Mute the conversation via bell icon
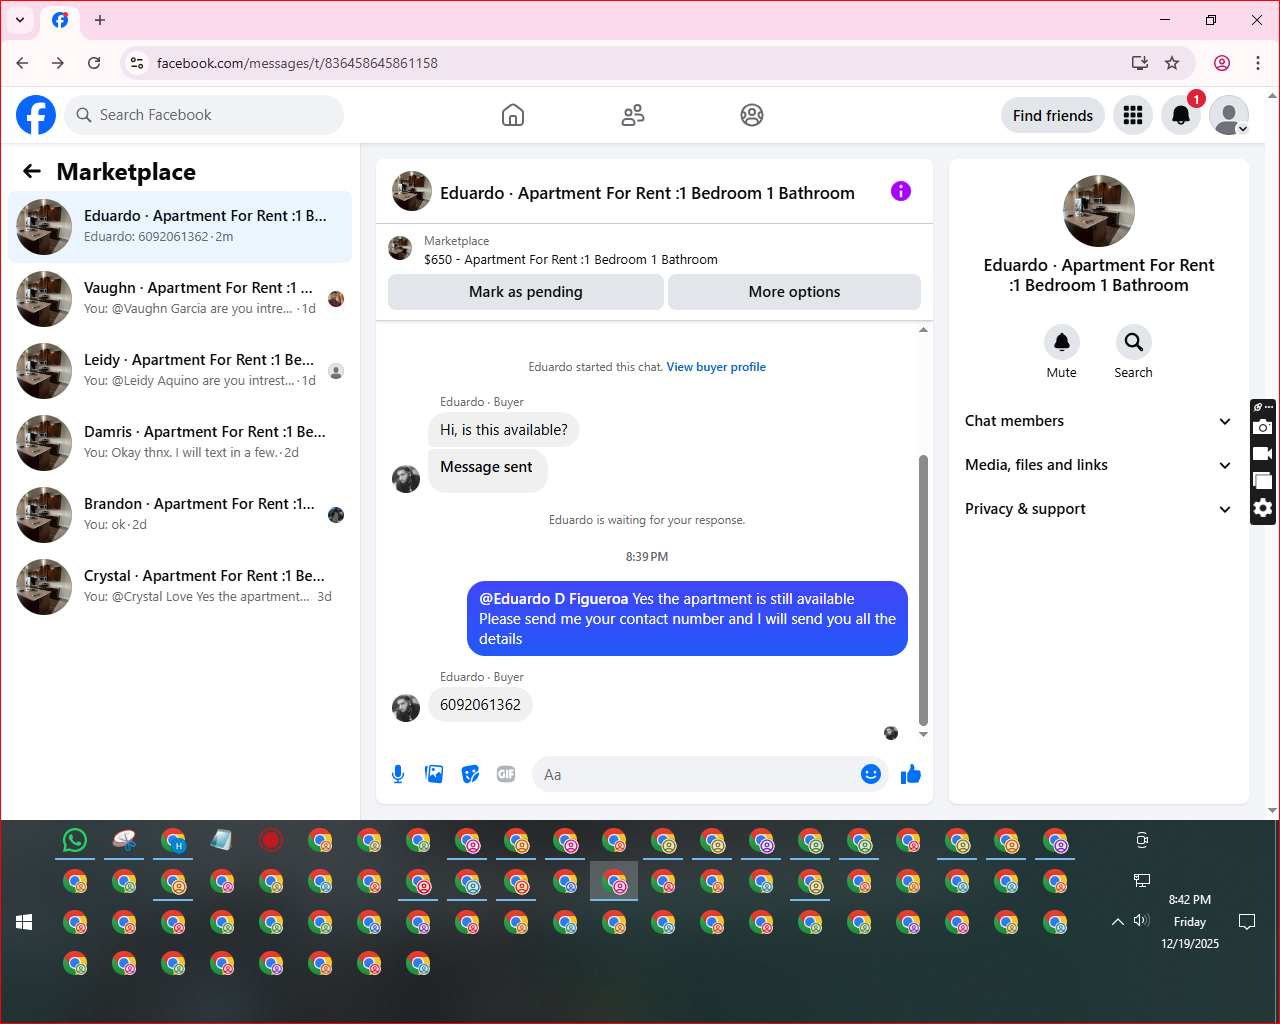Viewport: 1280px width, 1024px height. [x=1062, y=342]
